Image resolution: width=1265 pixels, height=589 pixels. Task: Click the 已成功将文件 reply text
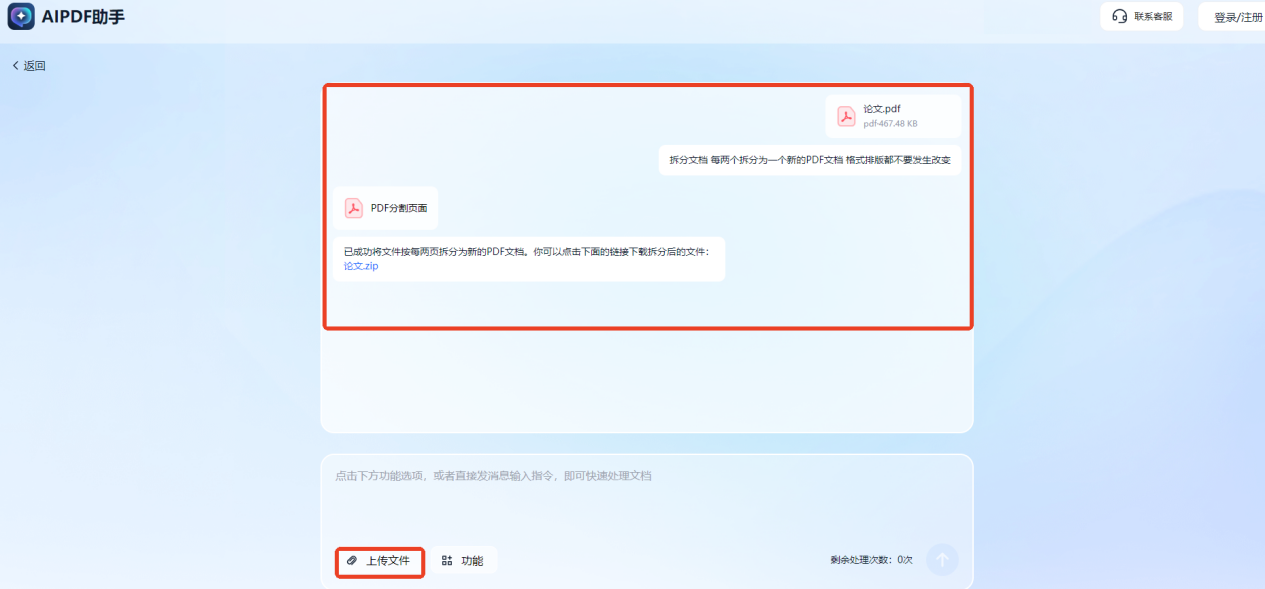(x=526, y=252)
